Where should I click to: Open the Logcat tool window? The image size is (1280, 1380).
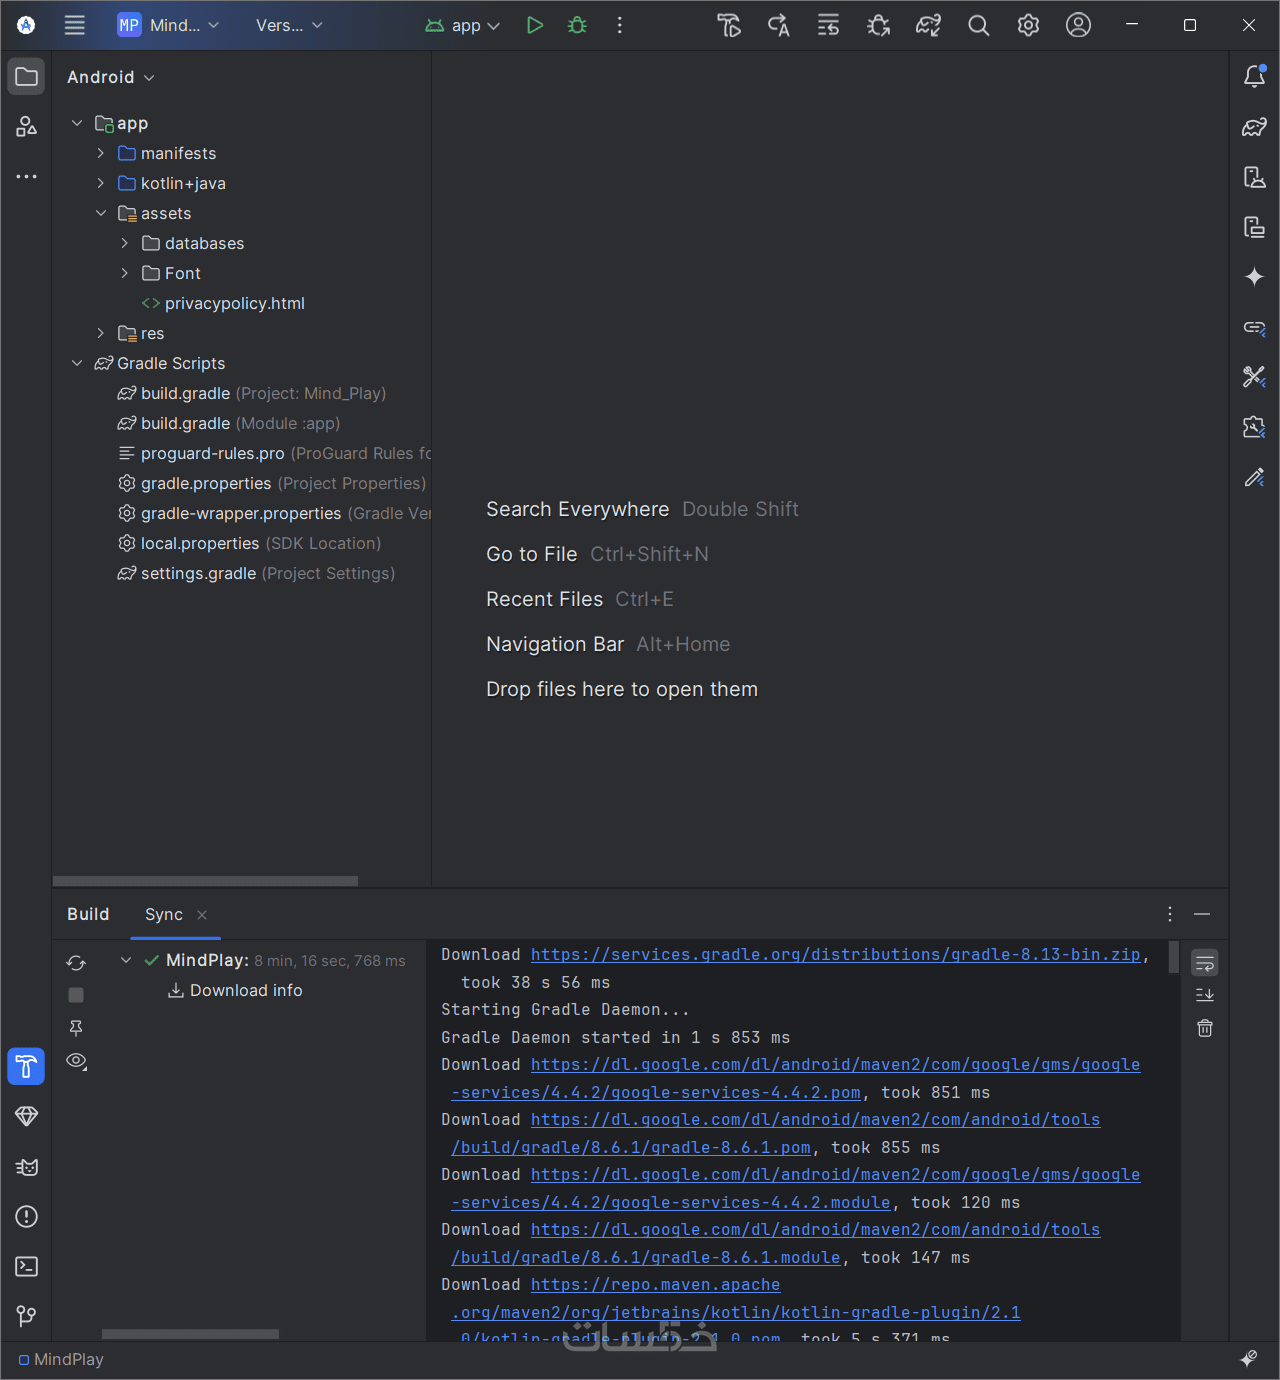(x=27, y=1166)
